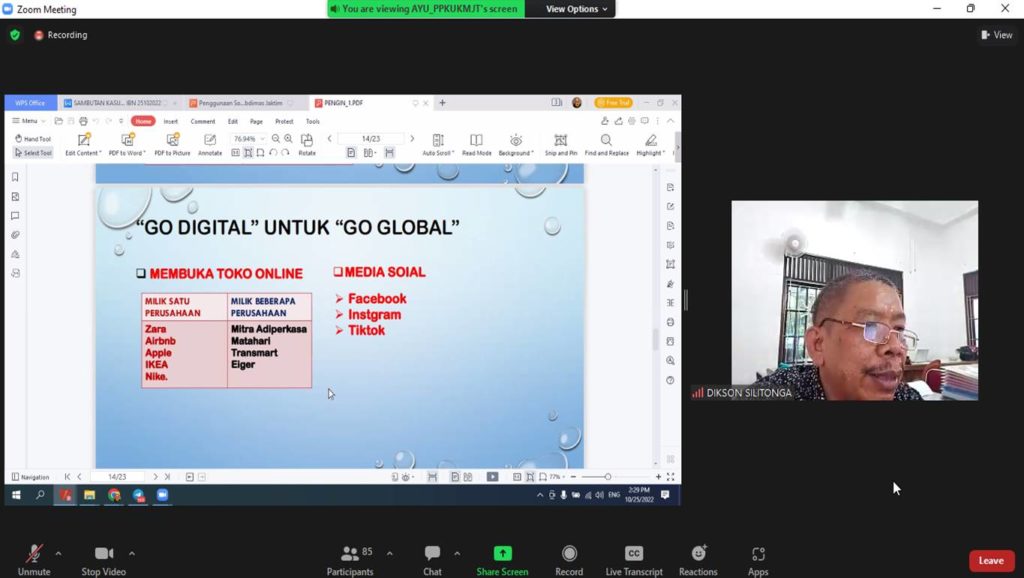The height and width of the screenshot is (578, 1024).
Task: Rotate the PDF page
Action: pyautogui.click(x=306, y=145)
